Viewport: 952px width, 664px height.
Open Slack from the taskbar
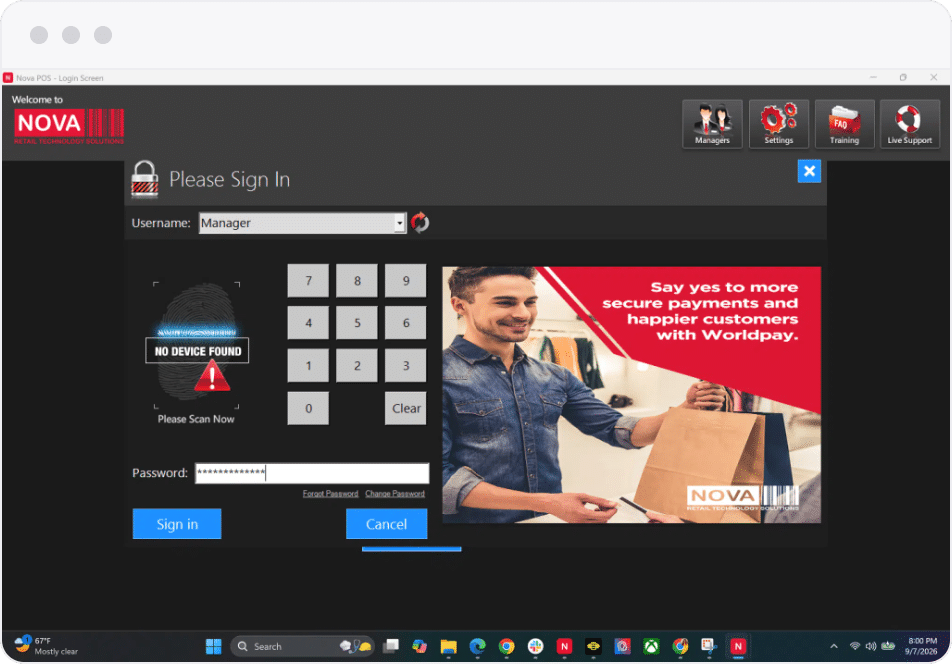pos(536,646)
